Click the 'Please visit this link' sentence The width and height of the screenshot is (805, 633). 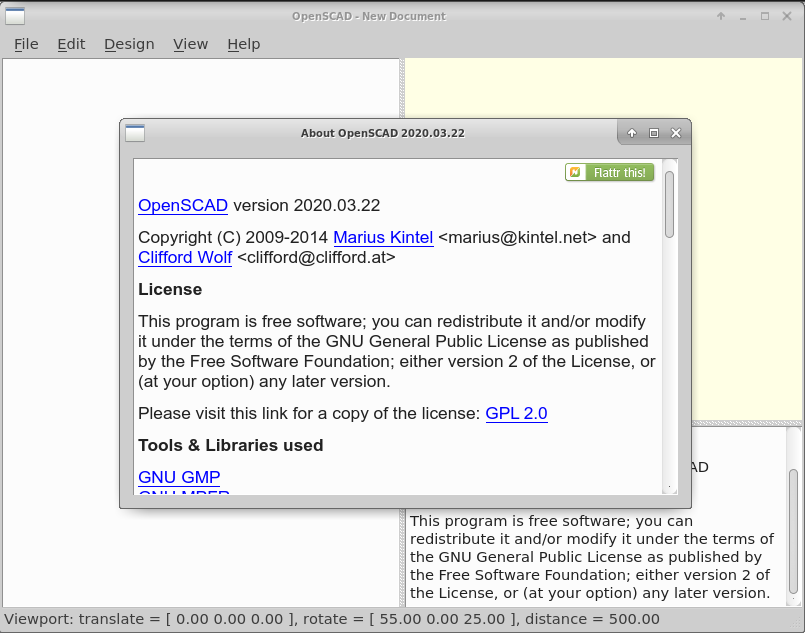click(x=309, y=413)
